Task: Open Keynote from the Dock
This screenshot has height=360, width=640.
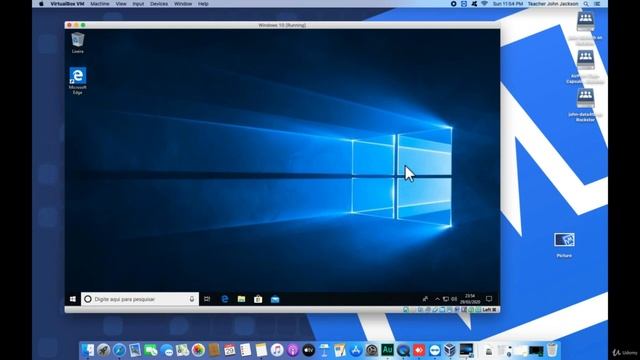Action: 324,350
